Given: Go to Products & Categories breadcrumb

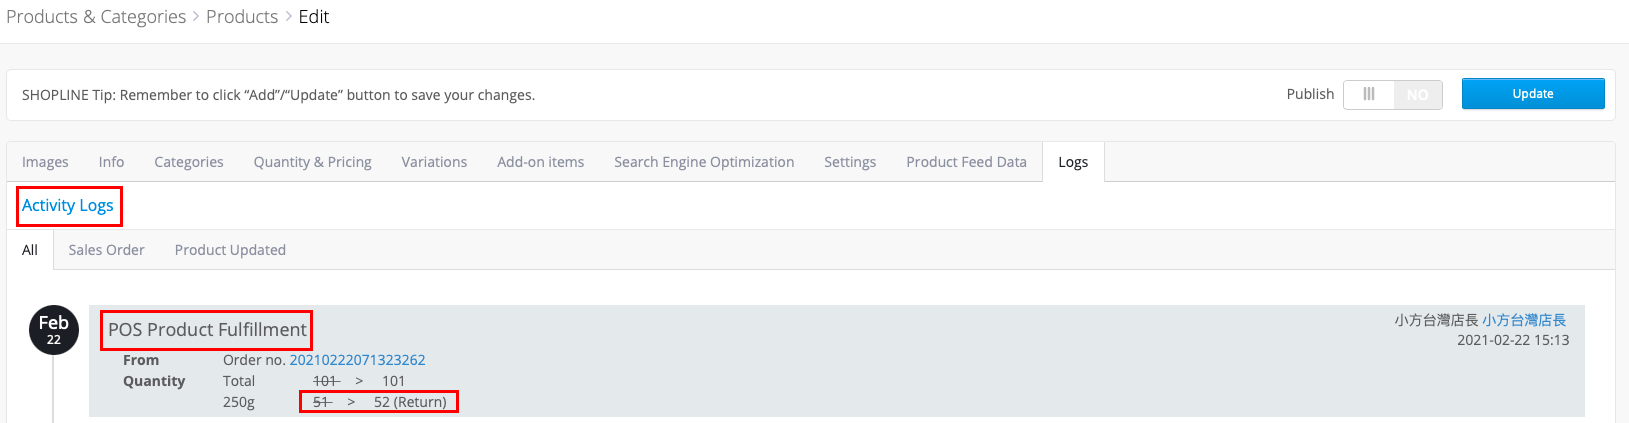Looking at the screenshot, I should pos(96,17).
